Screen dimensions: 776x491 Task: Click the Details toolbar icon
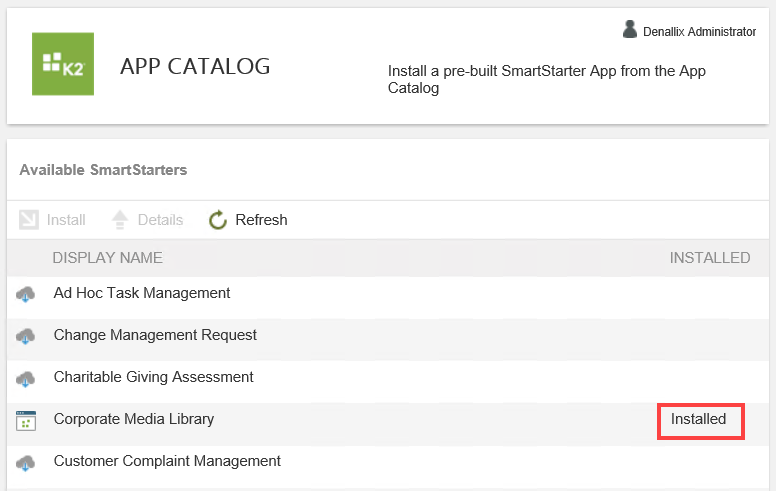pyautogui.click(x=120, y=220)
